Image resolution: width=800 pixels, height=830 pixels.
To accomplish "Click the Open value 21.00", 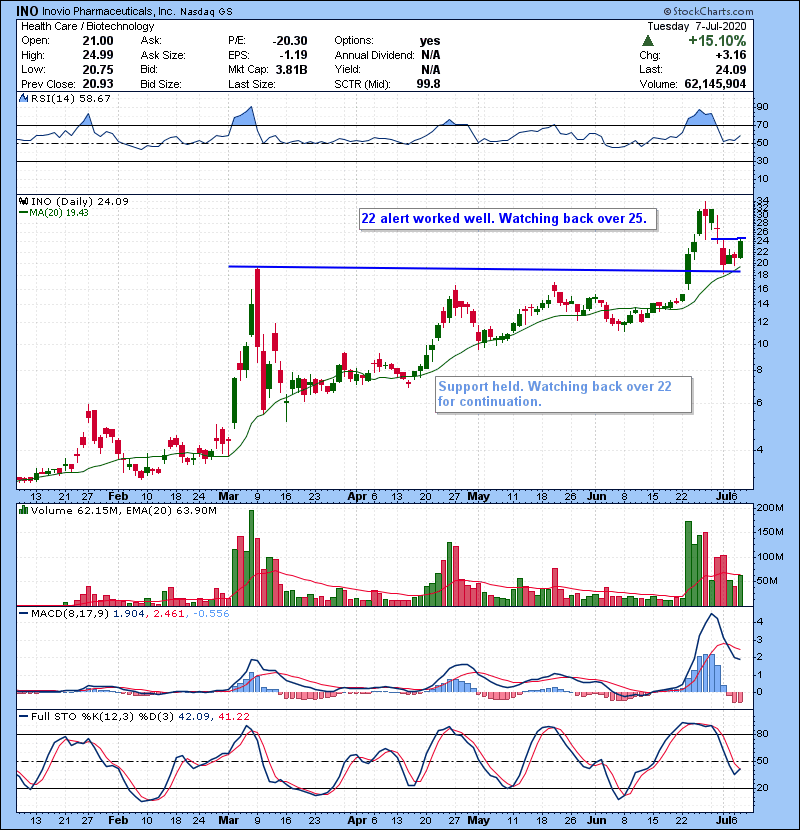I will point(98,41).
